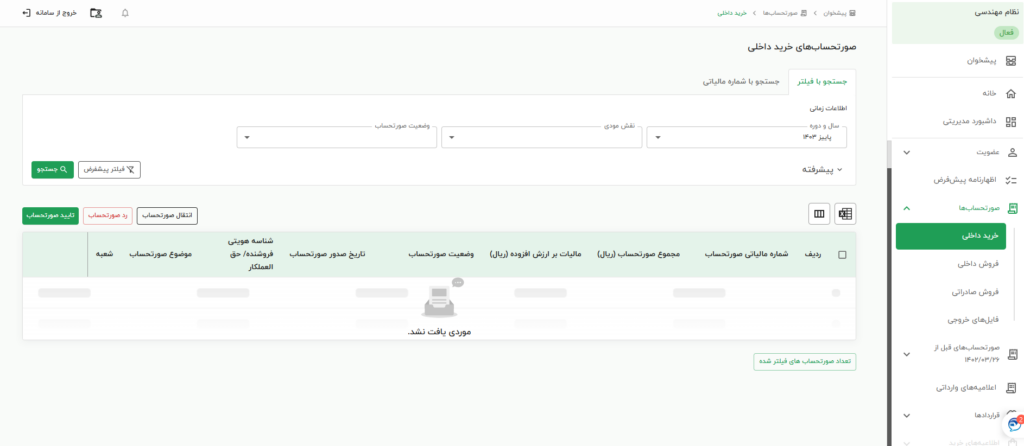The height and width of the screenshot is (446, 1024).
Task: Click the green جستجو search button
Action: tap(52, 170)
